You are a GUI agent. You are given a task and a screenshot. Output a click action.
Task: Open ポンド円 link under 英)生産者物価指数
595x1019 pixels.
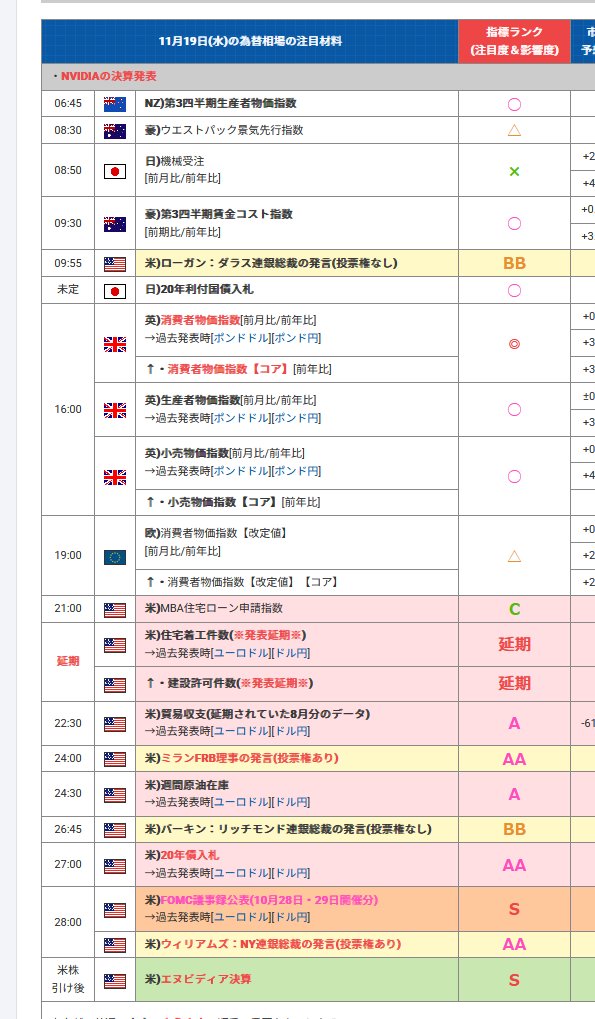pos(296,418)
